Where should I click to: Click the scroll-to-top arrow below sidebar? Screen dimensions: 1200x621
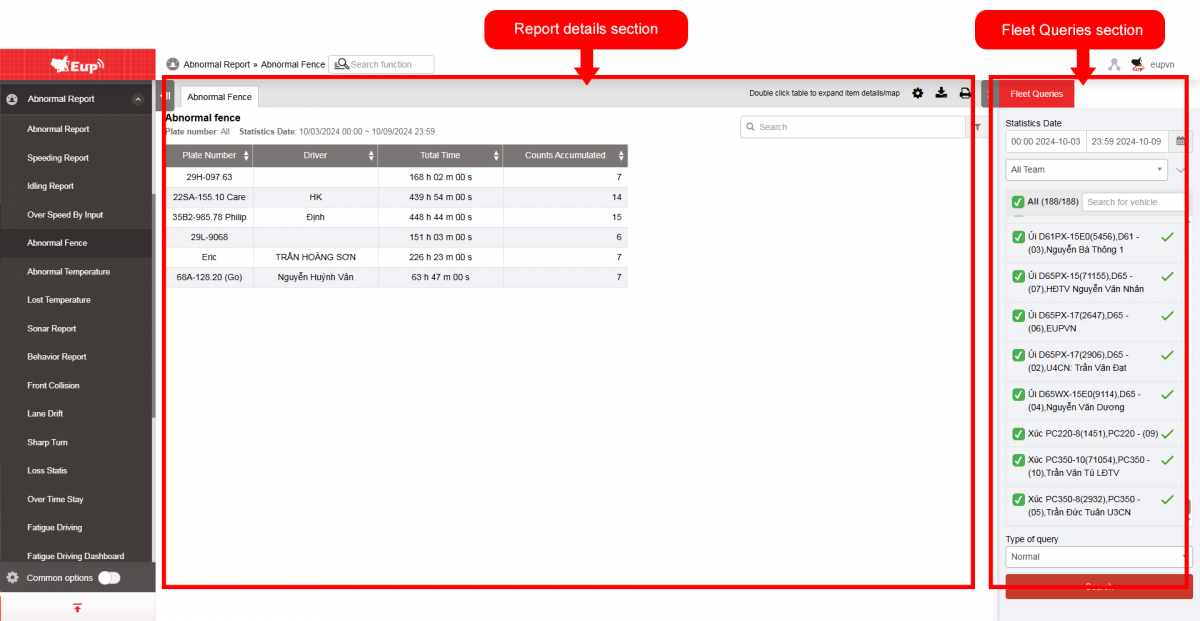coord(77,608)
